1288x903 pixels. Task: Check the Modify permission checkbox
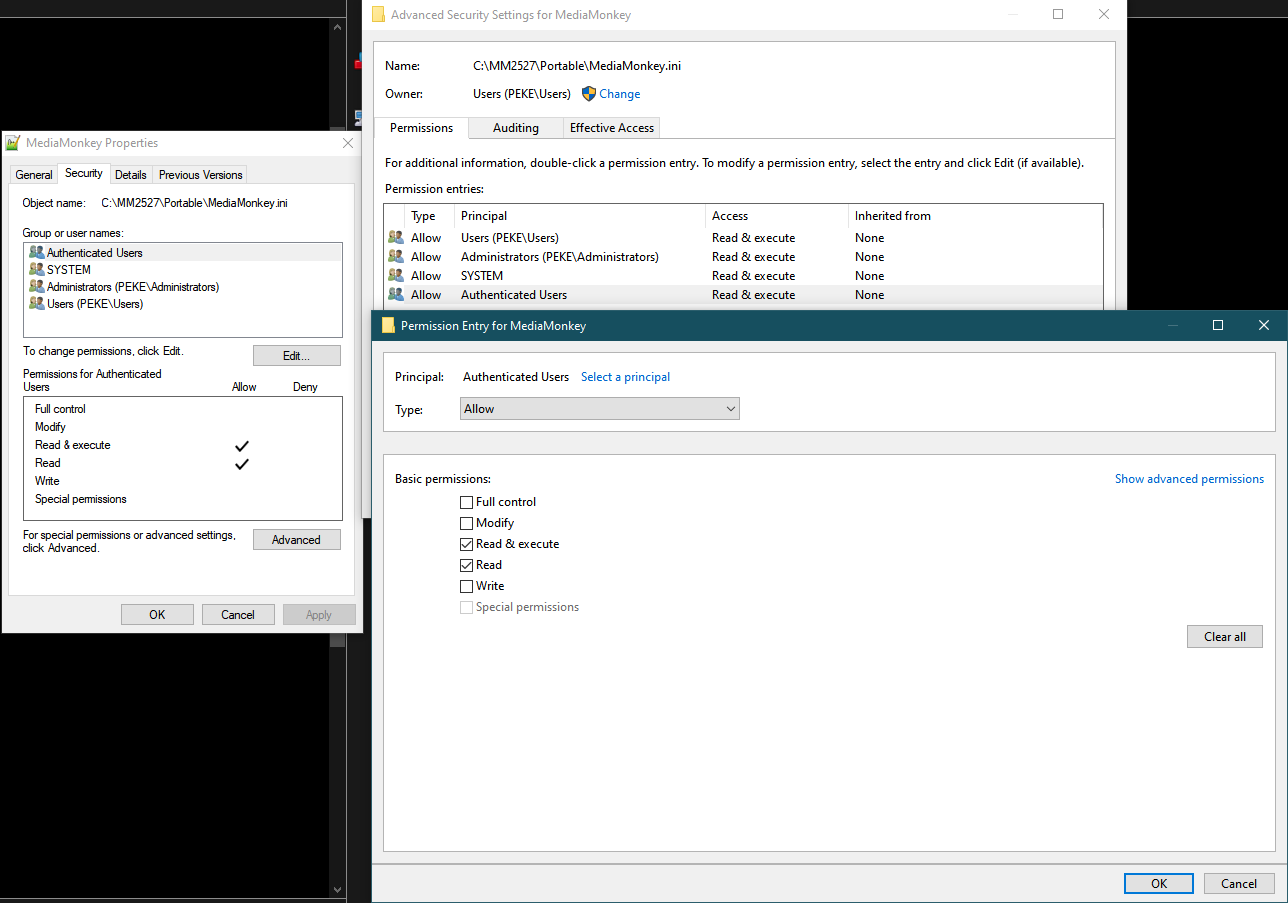pos(466,523)
